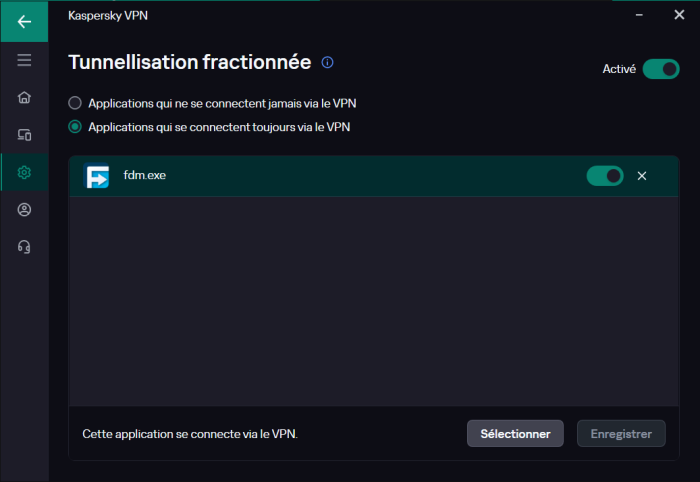Viewport: 700px width, 482px height.
Task: Click info icon beside Tunnellisation fractionnée
Action: tap(327, 62)
